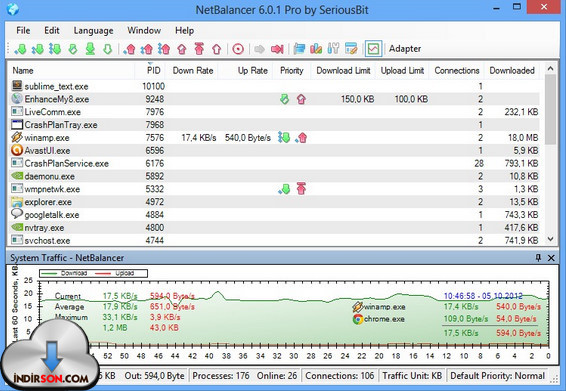Select the AvastUI.exe process
The height and width of the screenshot is (391, 566).
point(274,151)
